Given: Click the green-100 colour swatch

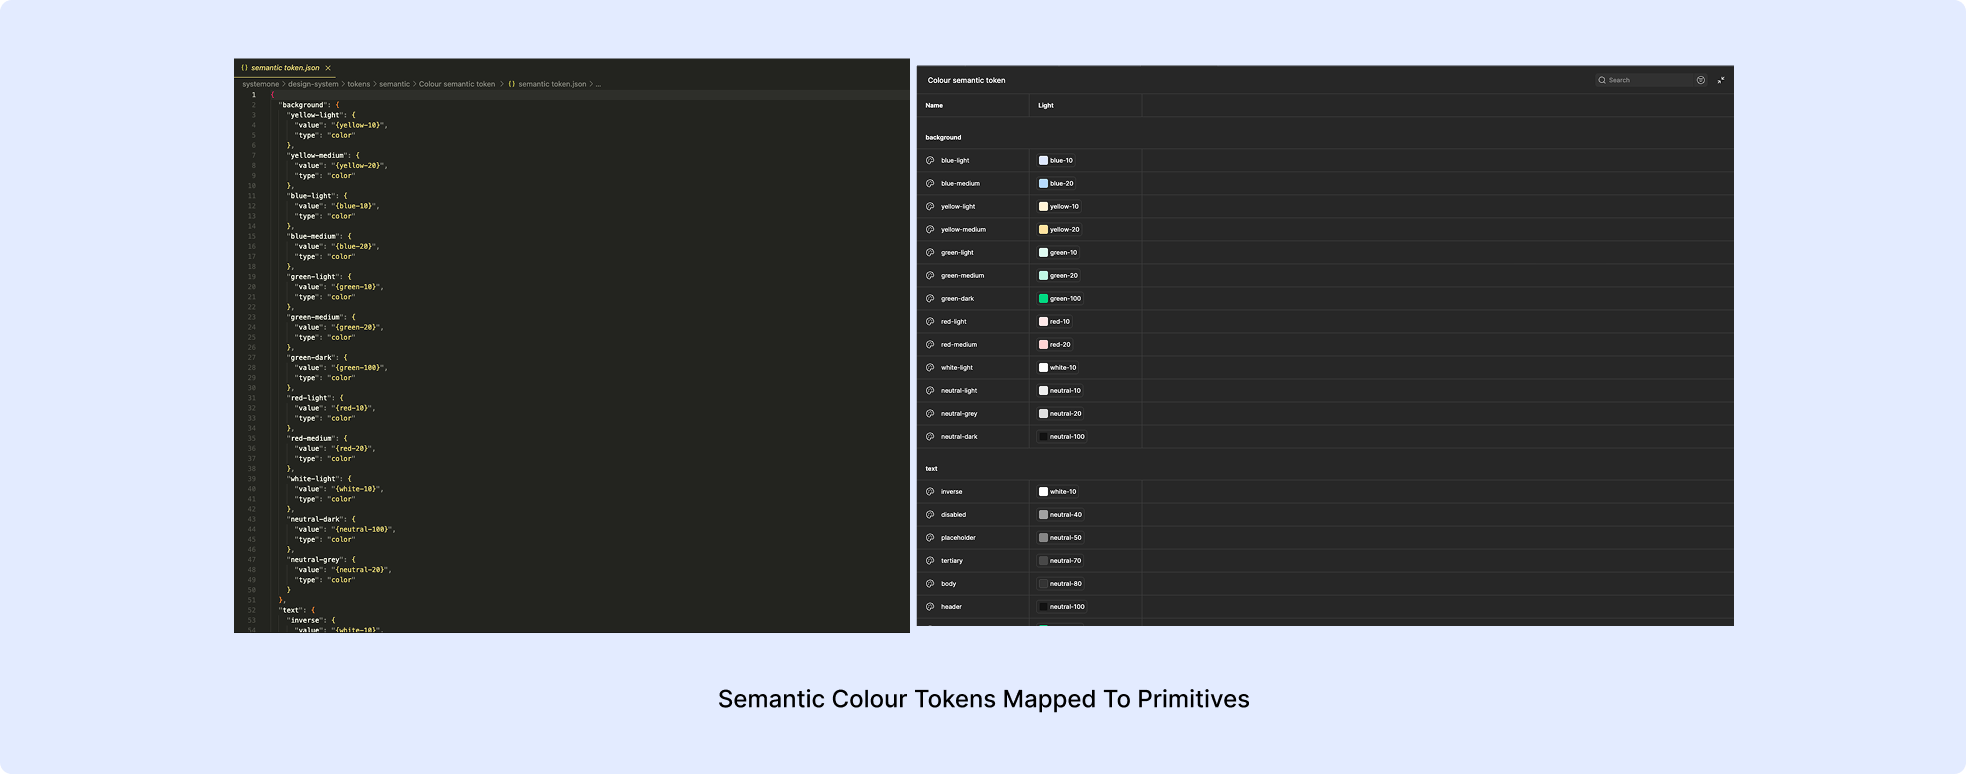Looking at the screenshot, I should [x=1043, y=298].
